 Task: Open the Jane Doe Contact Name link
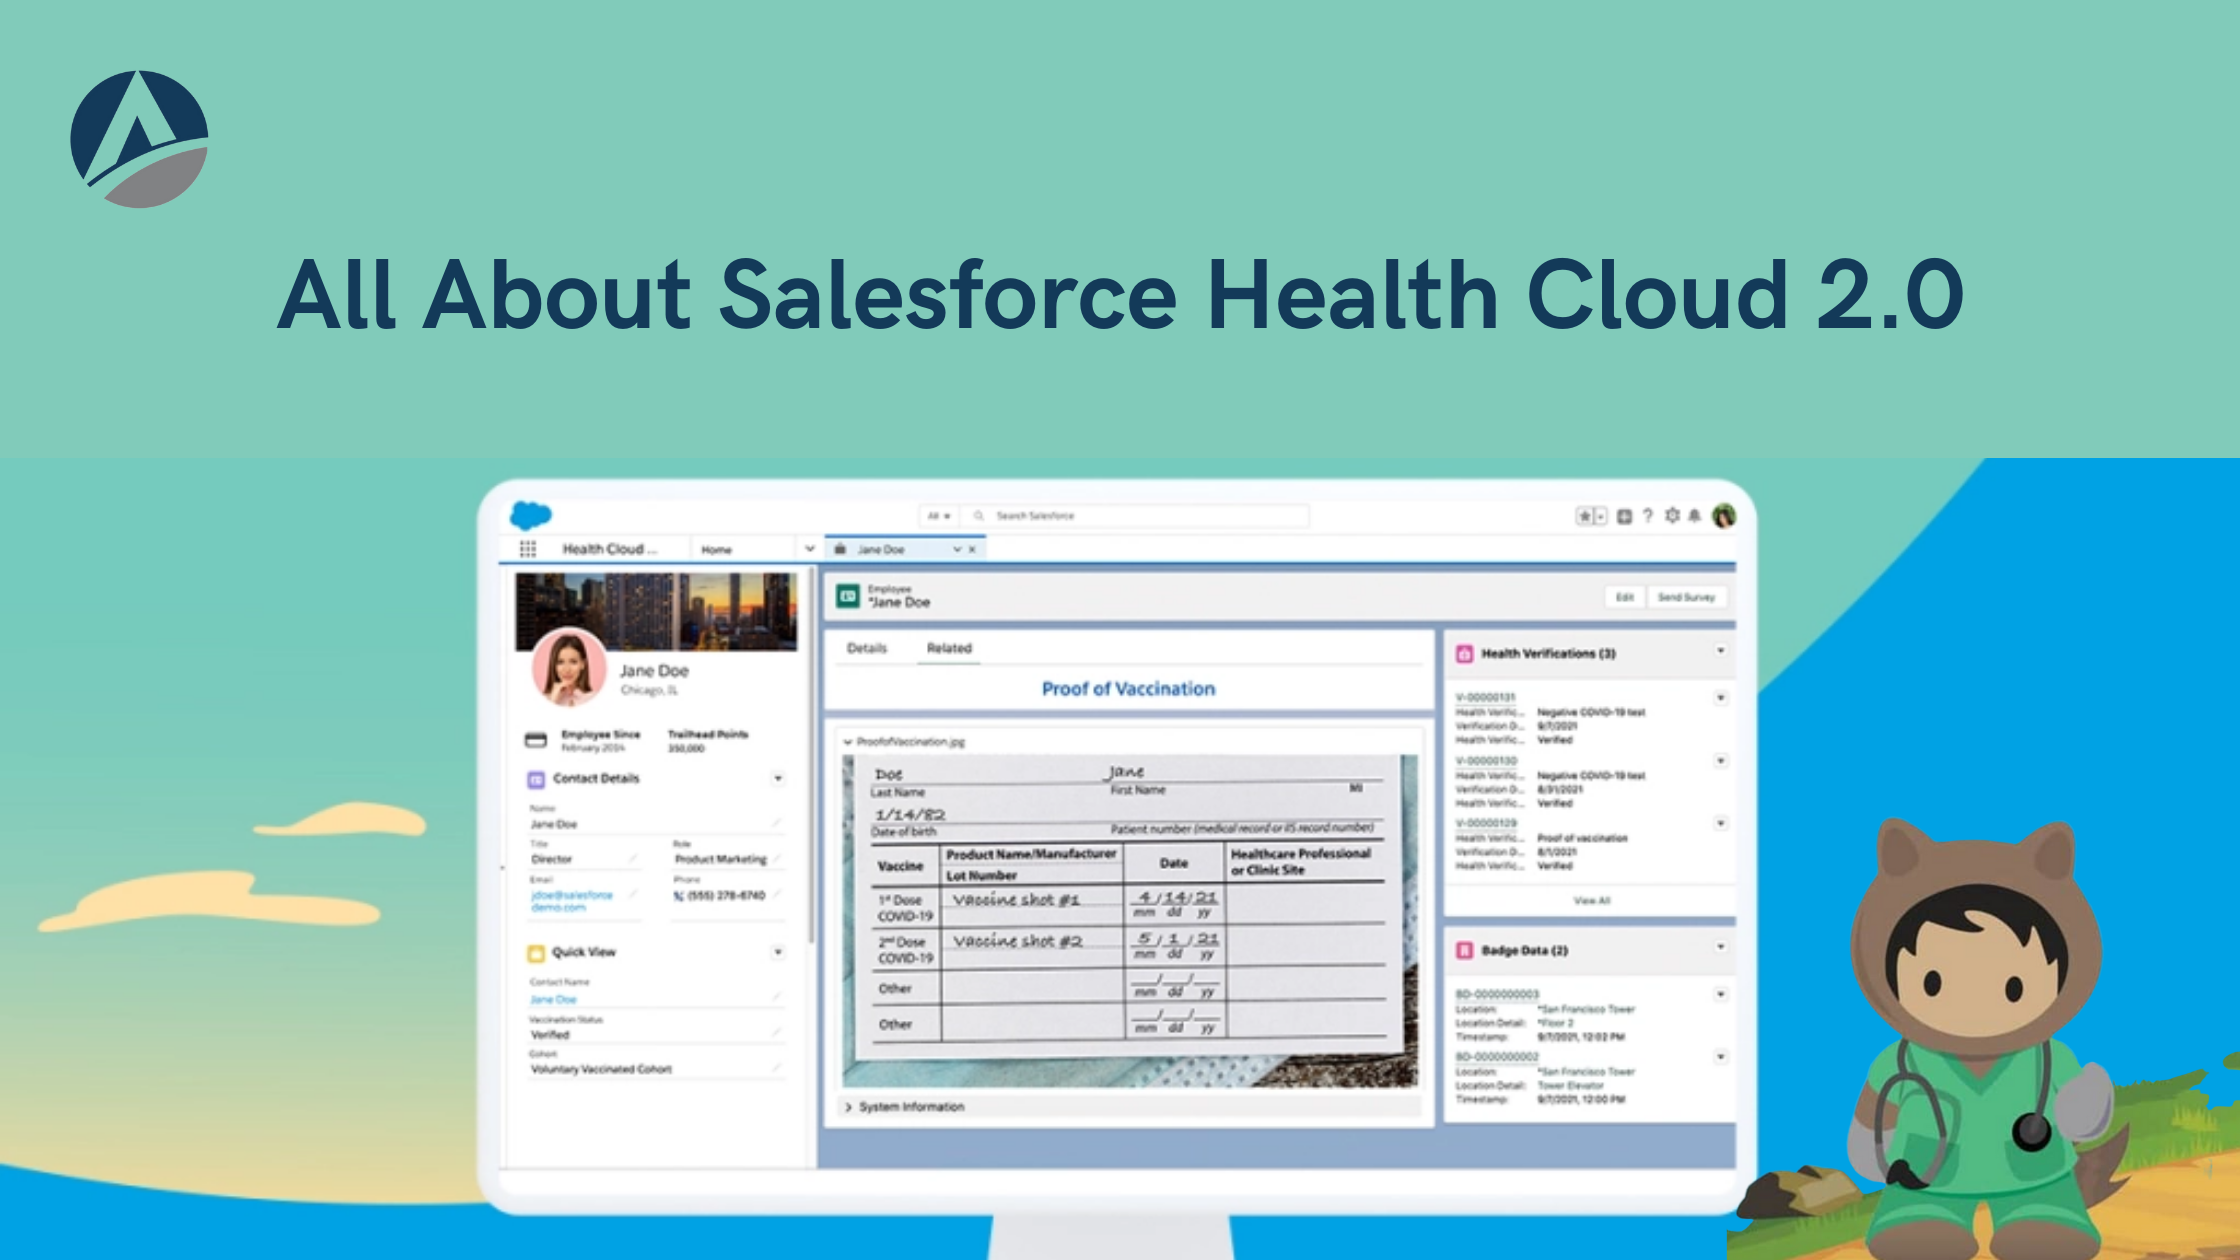(553, 999)
